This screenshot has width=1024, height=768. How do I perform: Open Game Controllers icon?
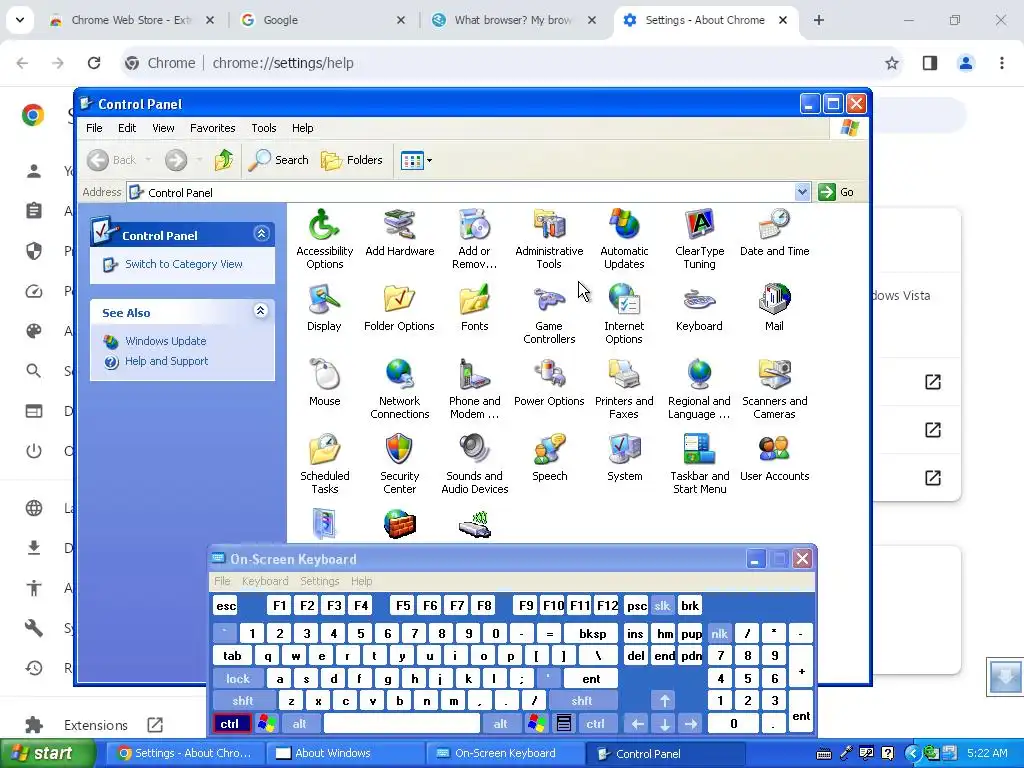point(549,313)
